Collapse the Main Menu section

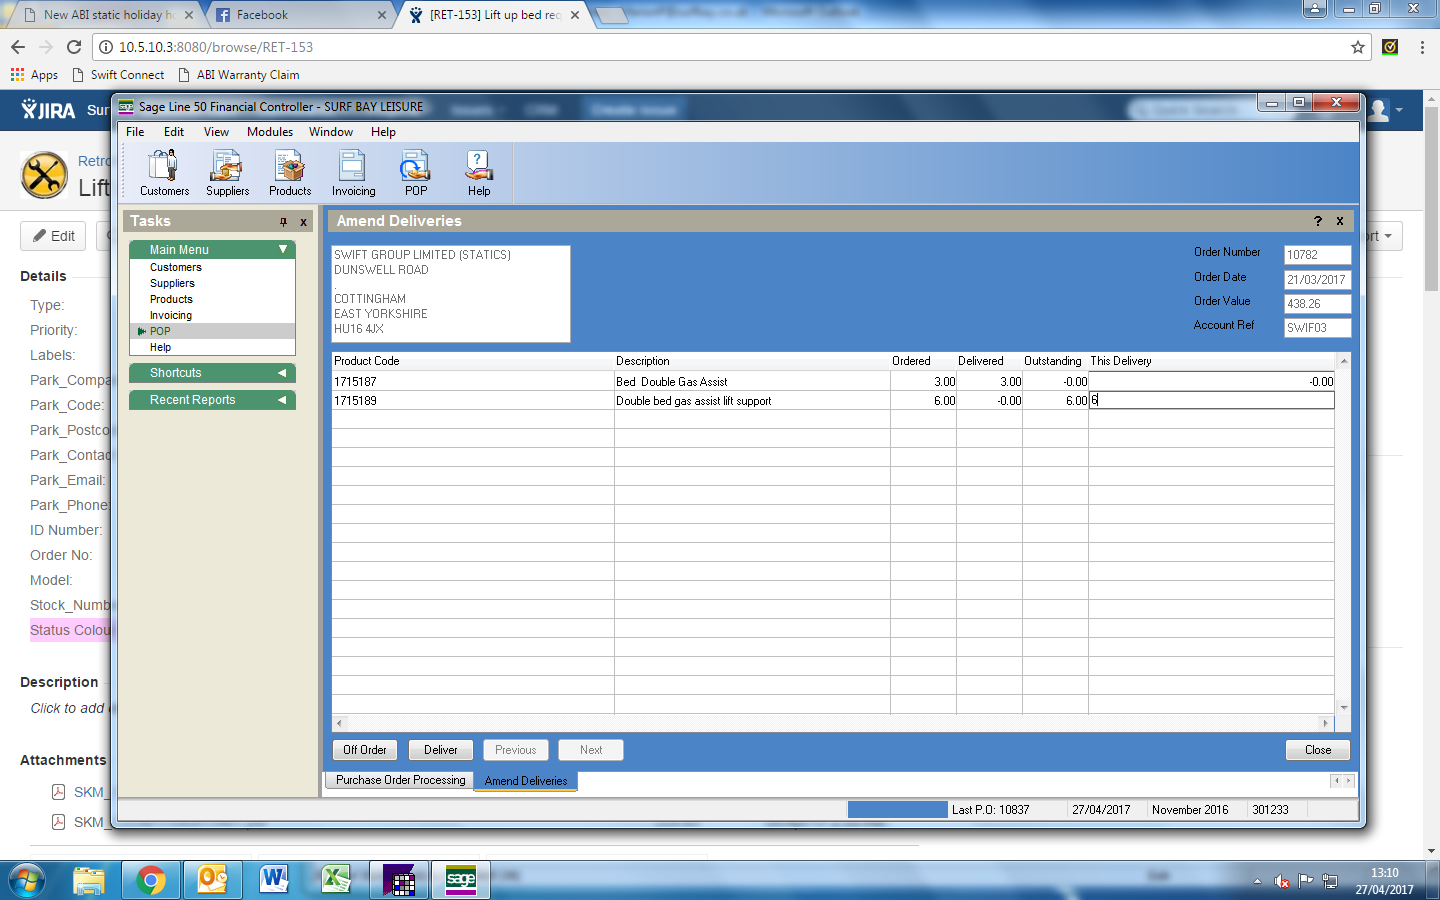click(283, 249)
